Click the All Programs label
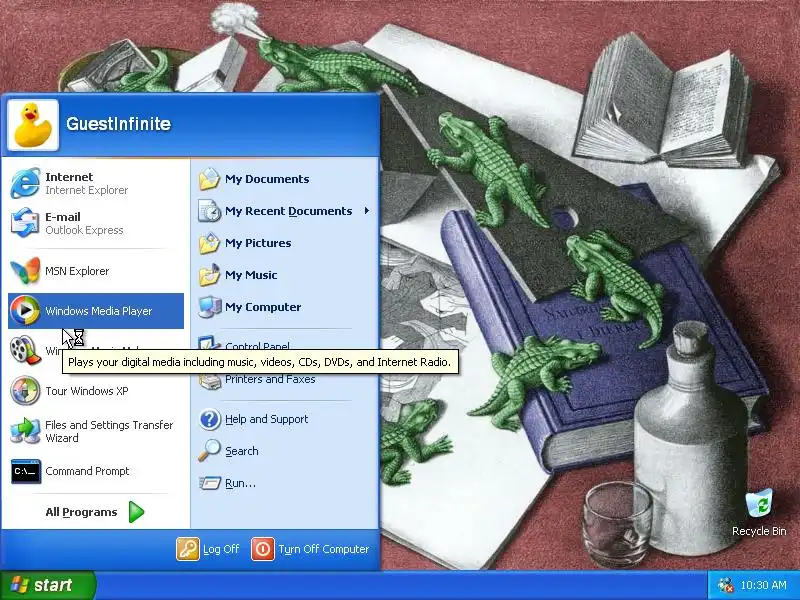This screenshot has width=800, height=600. (x=81, y=512)
